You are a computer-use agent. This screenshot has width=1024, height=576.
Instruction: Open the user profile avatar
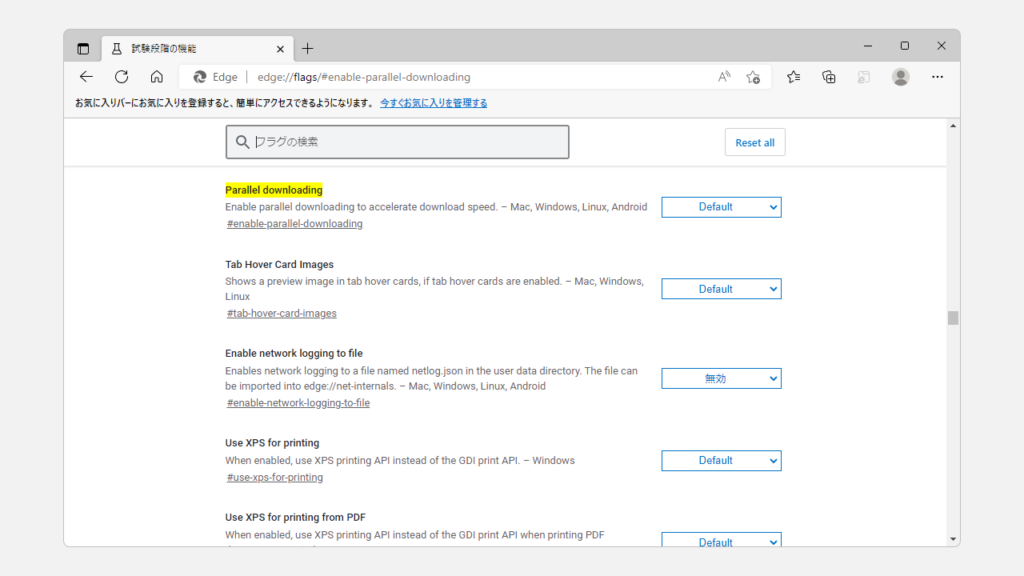pyautogui.click(x=900, y=77)
